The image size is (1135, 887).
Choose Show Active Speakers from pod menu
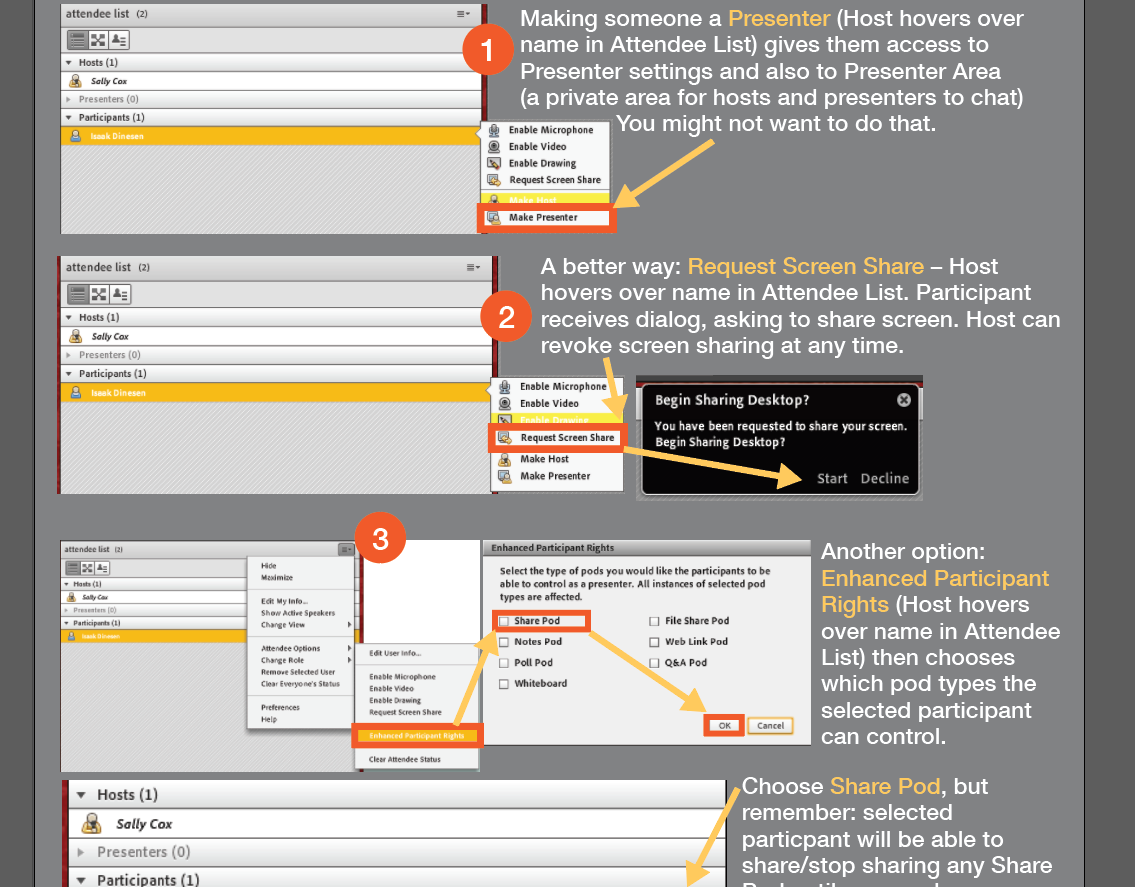coord(298,613)
